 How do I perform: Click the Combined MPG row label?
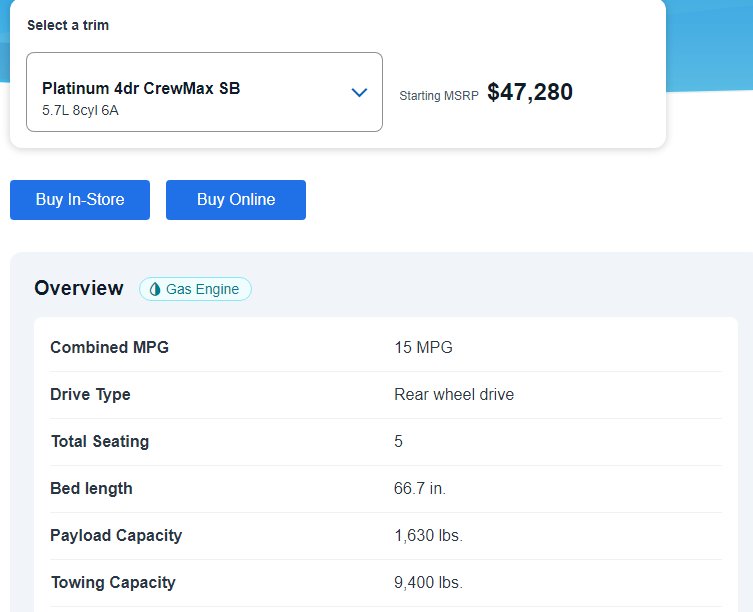pos(109,347)
